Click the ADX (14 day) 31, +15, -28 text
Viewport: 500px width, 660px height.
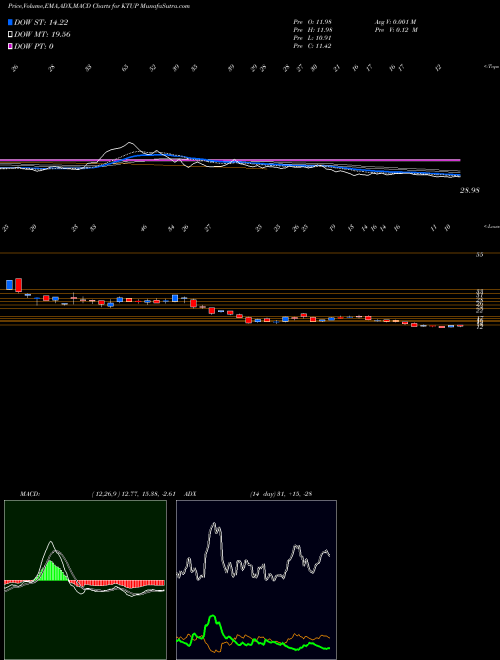coord(280,493)
